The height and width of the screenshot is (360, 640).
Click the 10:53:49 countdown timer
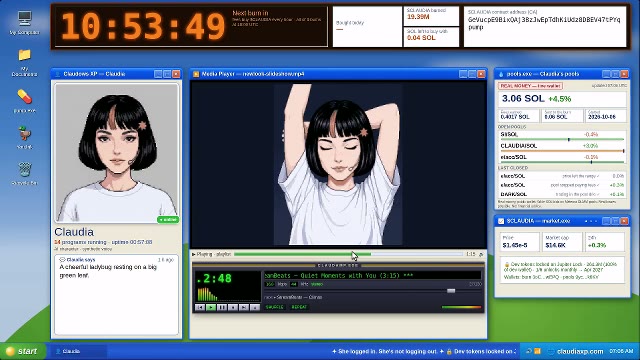pos(143,26)
